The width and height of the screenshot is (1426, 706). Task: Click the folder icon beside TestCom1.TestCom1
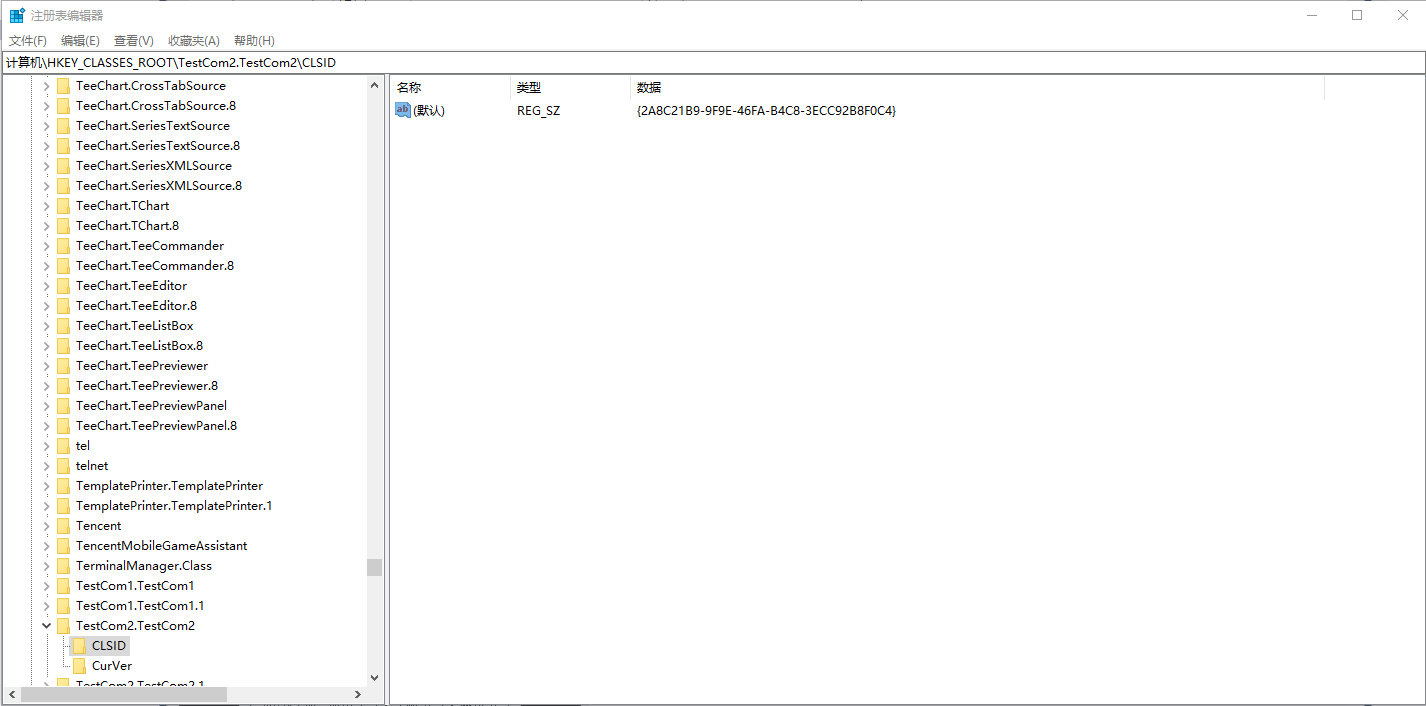pos(64,585)
